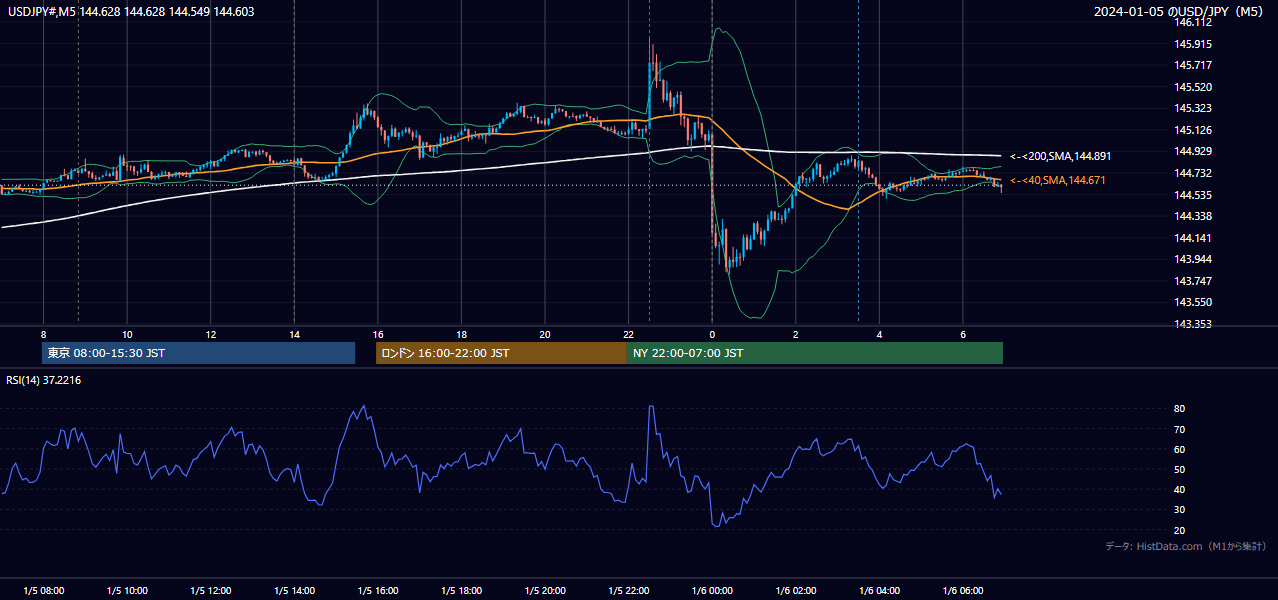1278x600 pixels.
Task: Click the 145.915 price axis label
Action: (x=1194, y=44)
